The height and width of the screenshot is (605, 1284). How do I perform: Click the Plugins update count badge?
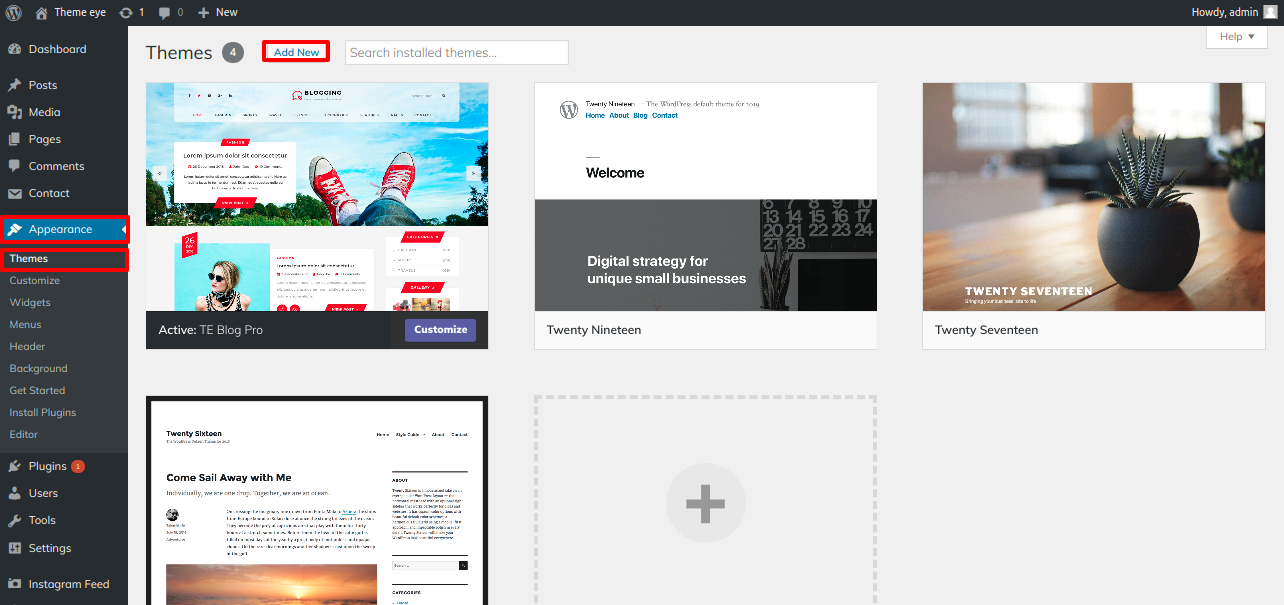78,466
